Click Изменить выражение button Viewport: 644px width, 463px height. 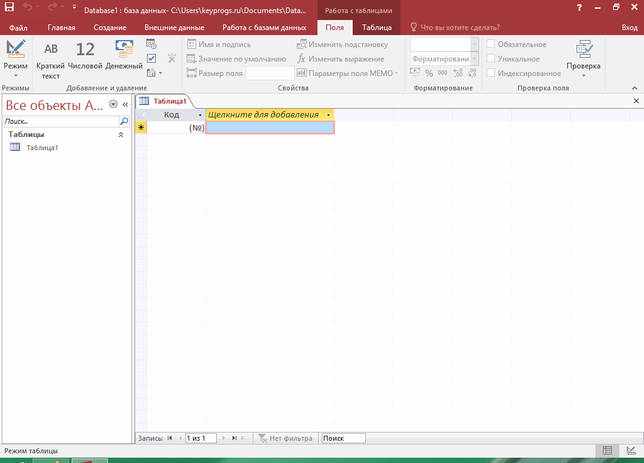340,59
